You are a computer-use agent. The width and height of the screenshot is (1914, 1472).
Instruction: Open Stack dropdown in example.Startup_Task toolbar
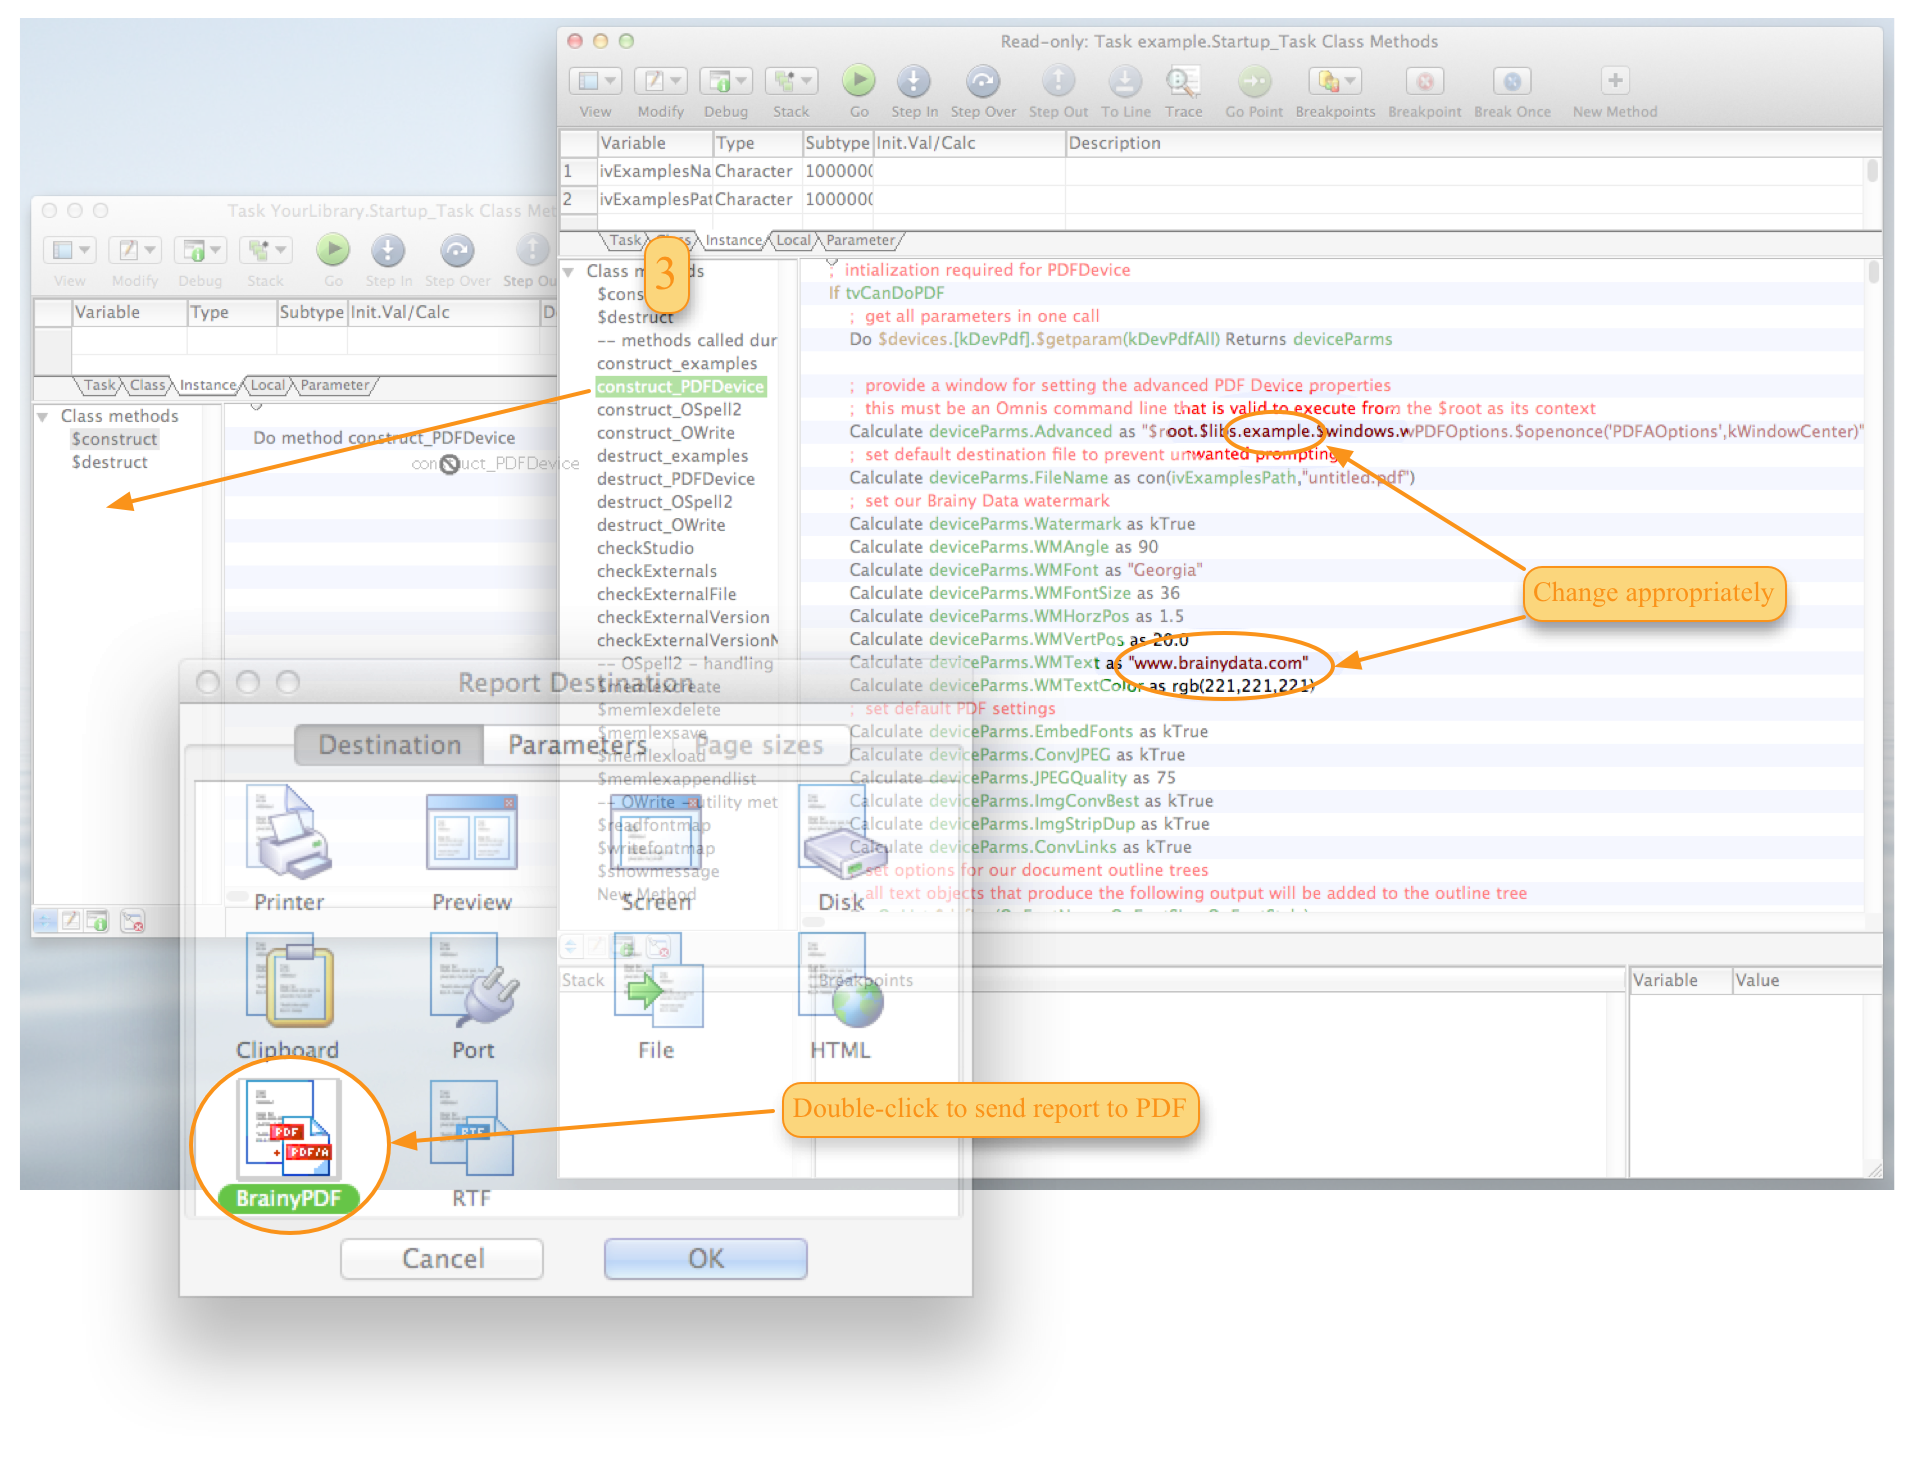(791, 81)
